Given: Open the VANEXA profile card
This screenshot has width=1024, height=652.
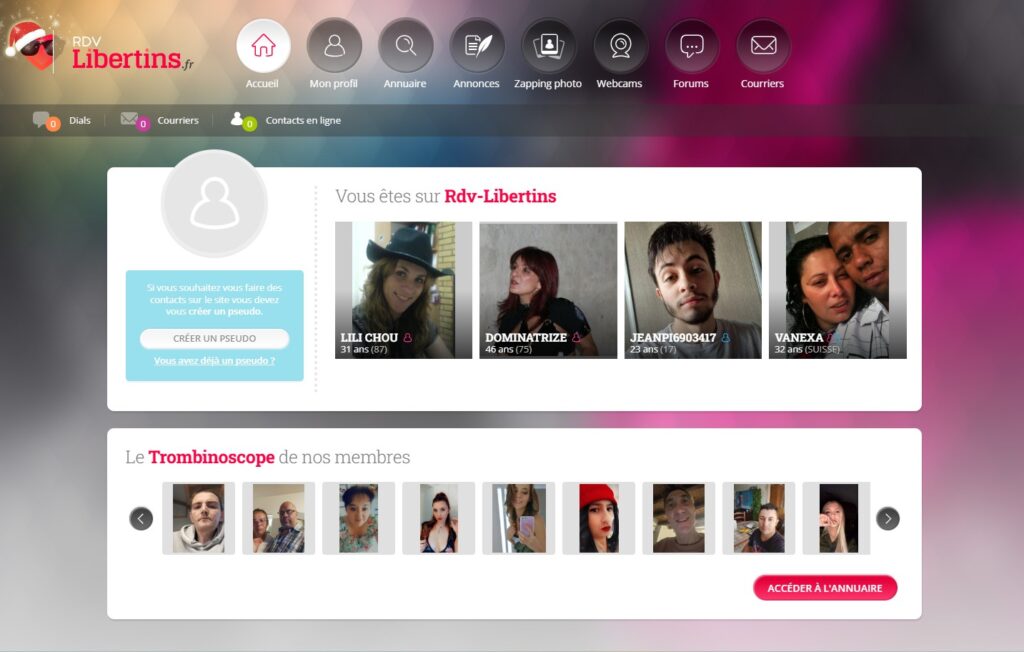Looking at the screenshot, I should [x=838, y=290].
